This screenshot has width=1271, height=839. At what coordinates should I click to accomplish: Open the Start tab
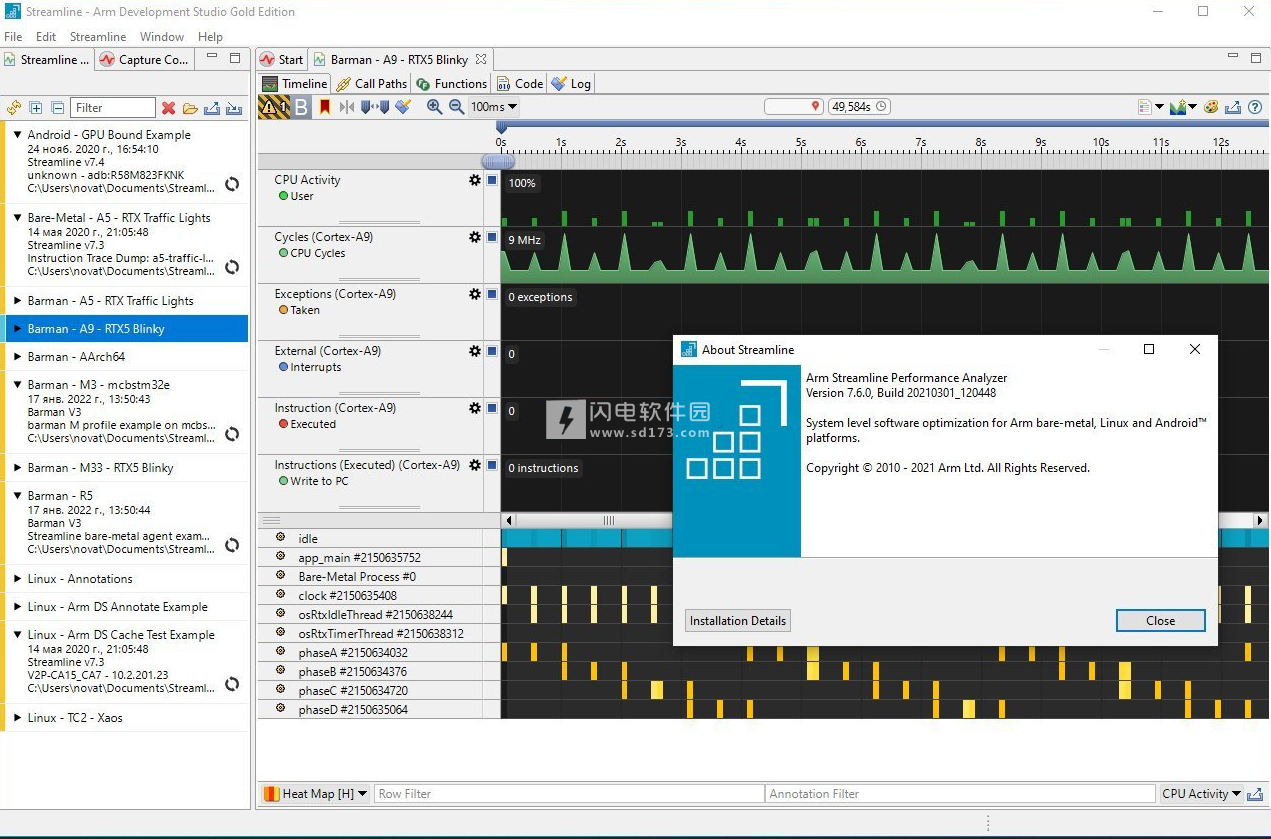pyautogui.click(x=282, y=60)
